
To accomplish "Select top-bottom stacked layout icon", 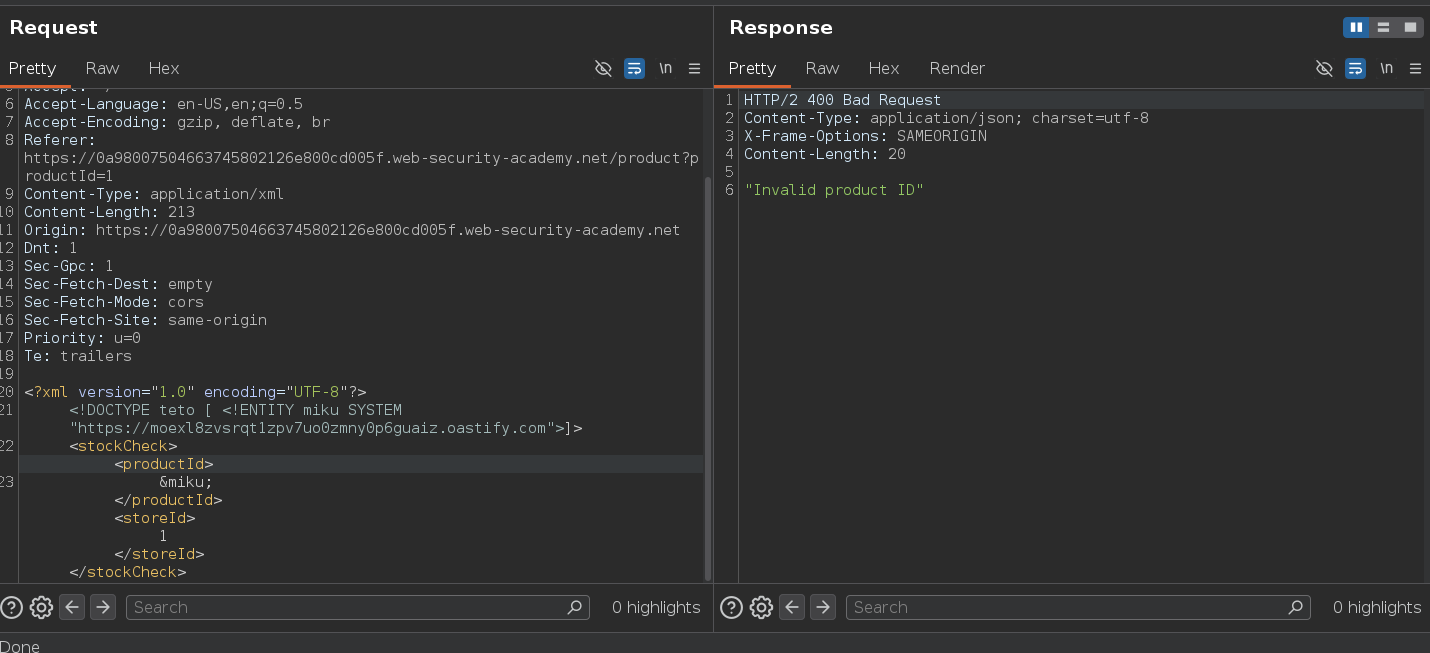I will click(x=1383, y=27).
